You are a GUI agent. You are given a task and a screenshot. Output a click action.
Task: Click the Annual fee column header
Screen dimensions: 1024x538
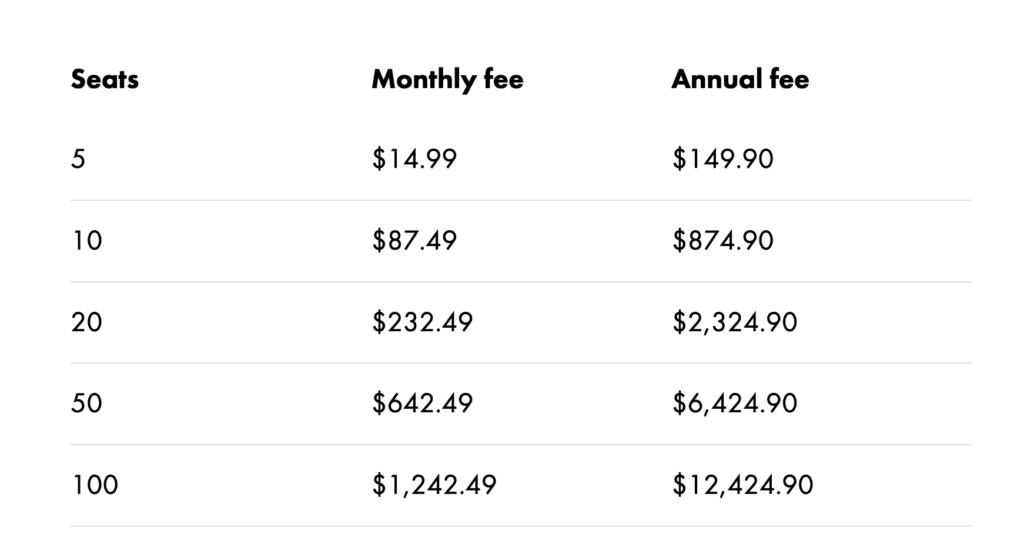pyautogui.click(x=740, y=80)
